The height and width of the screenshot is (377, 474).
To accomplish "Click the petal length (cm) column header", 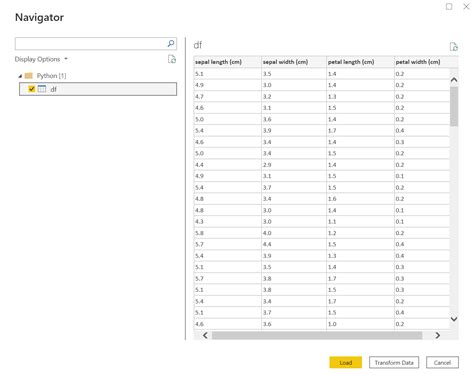I will point(360,62).
